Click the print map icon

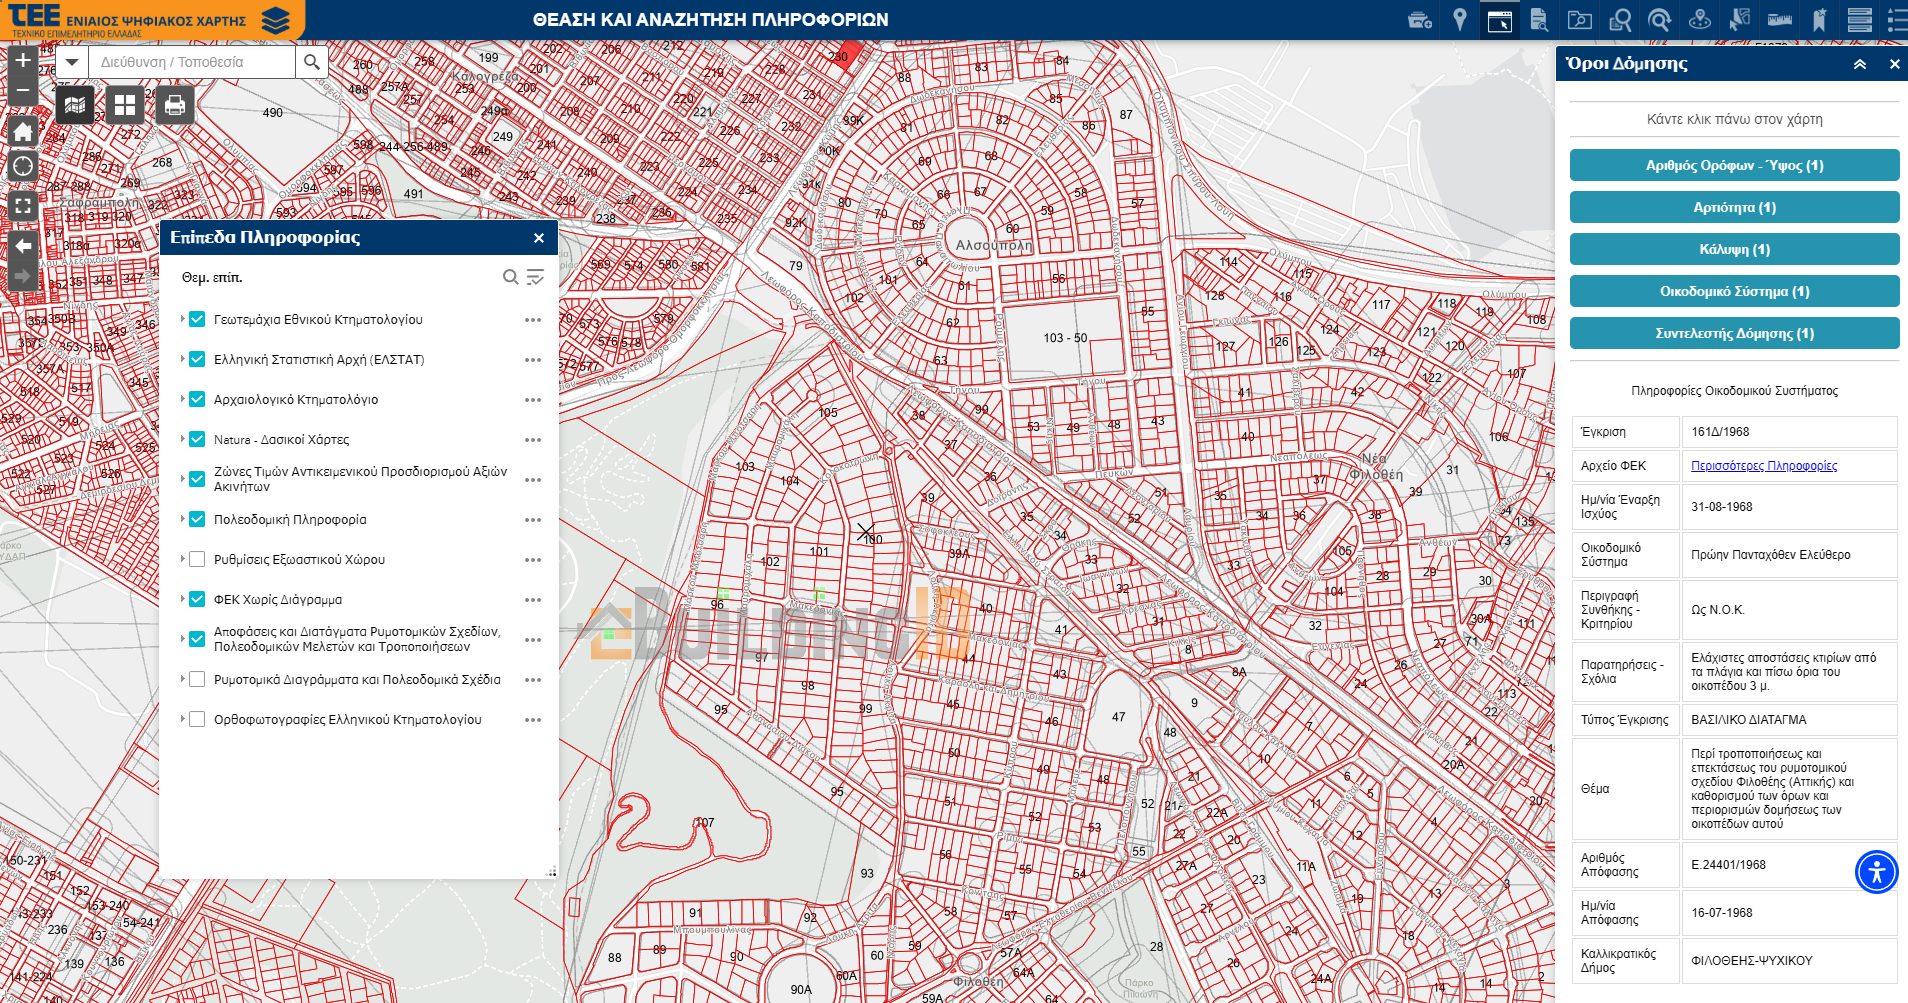[x=175, y=105]
